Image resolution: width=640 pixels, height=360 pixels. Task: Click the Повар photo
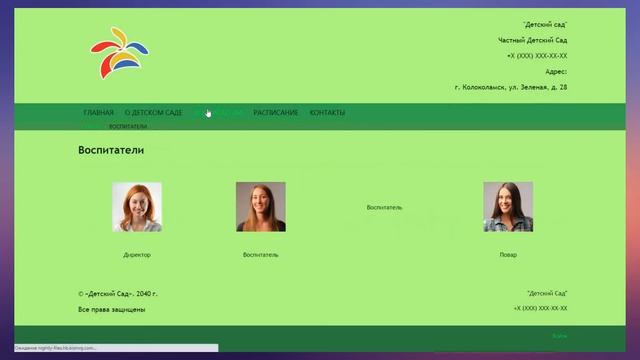[x=508, y=207]
